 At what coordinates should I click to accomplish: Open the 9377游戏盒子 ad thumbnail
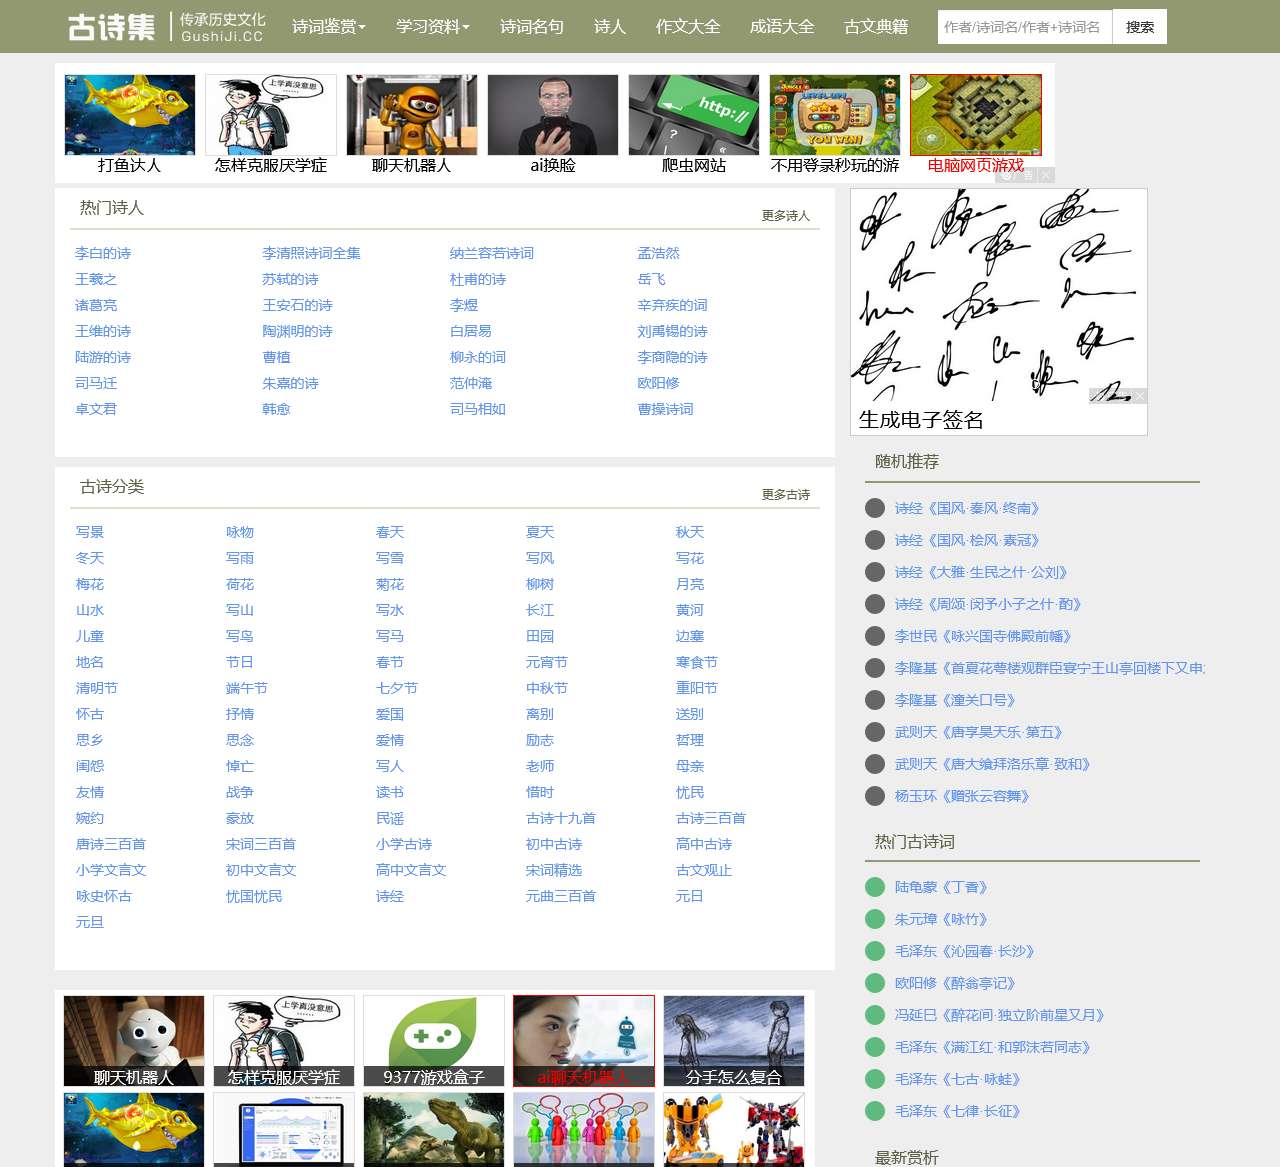pos(434,1041)
